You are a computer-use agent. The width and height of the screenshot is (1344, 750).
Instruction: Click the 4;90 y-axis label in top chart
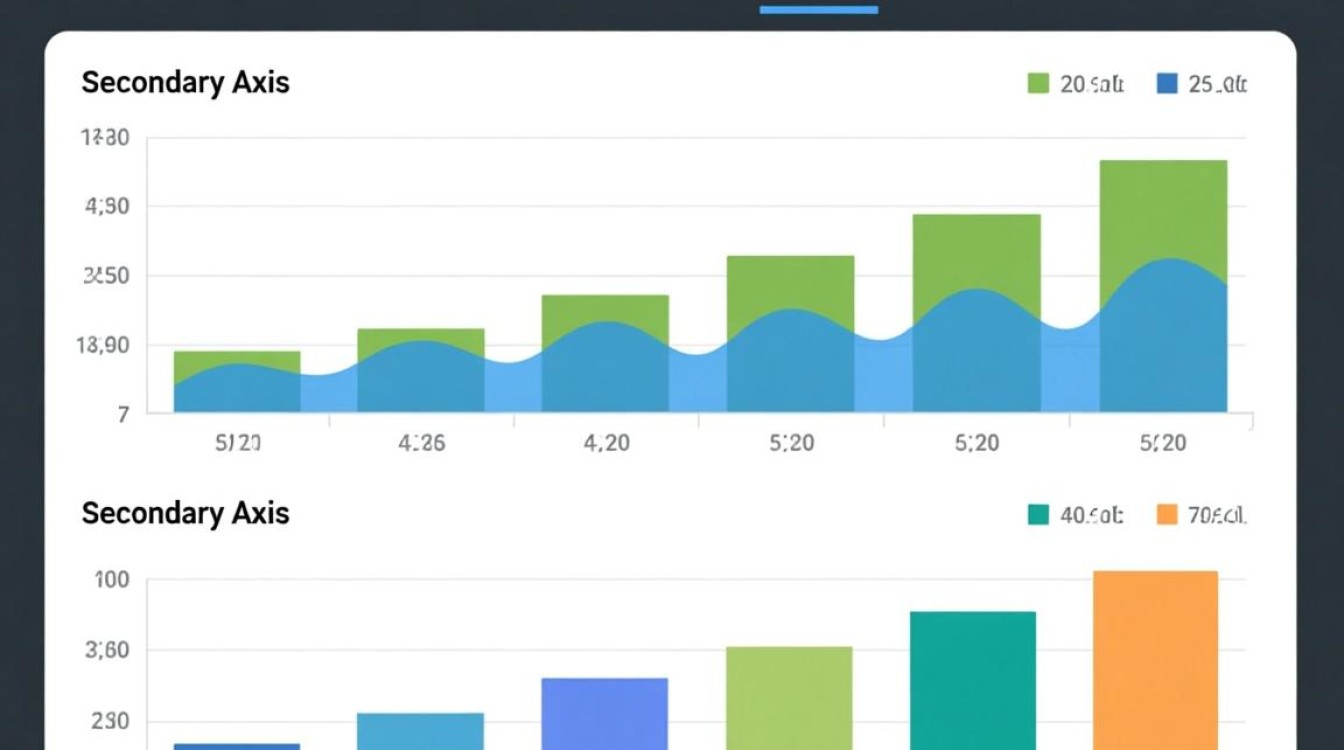(x=107, y=208)
